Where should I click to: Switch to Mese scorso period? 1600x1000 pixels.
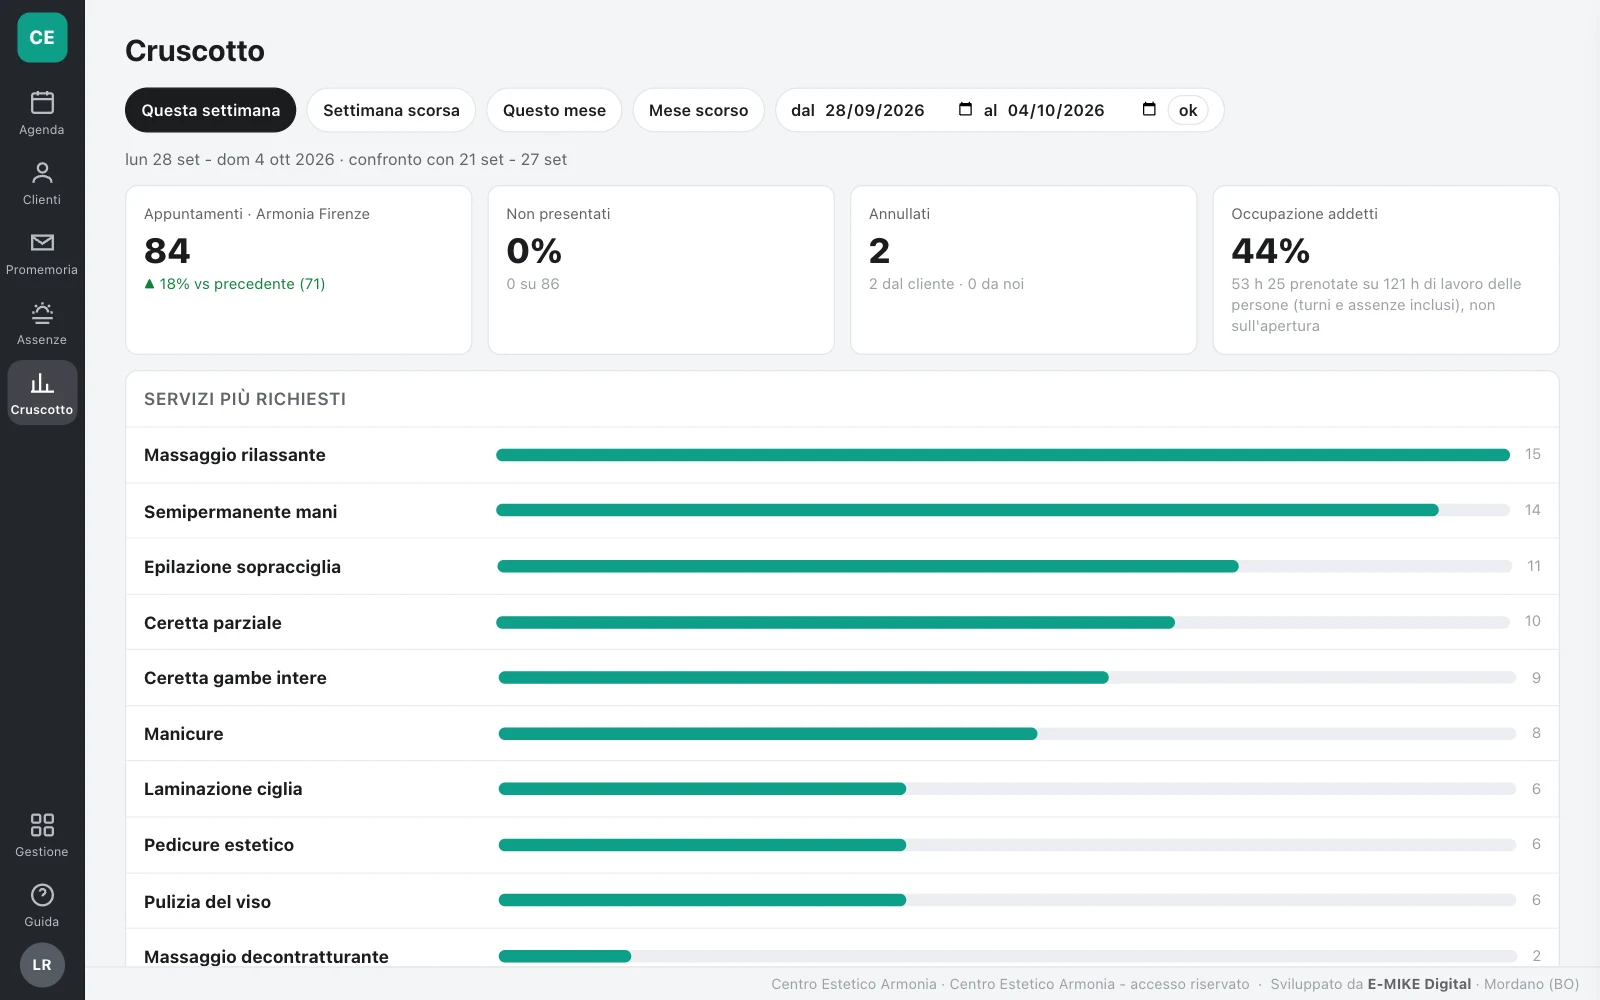698,110
